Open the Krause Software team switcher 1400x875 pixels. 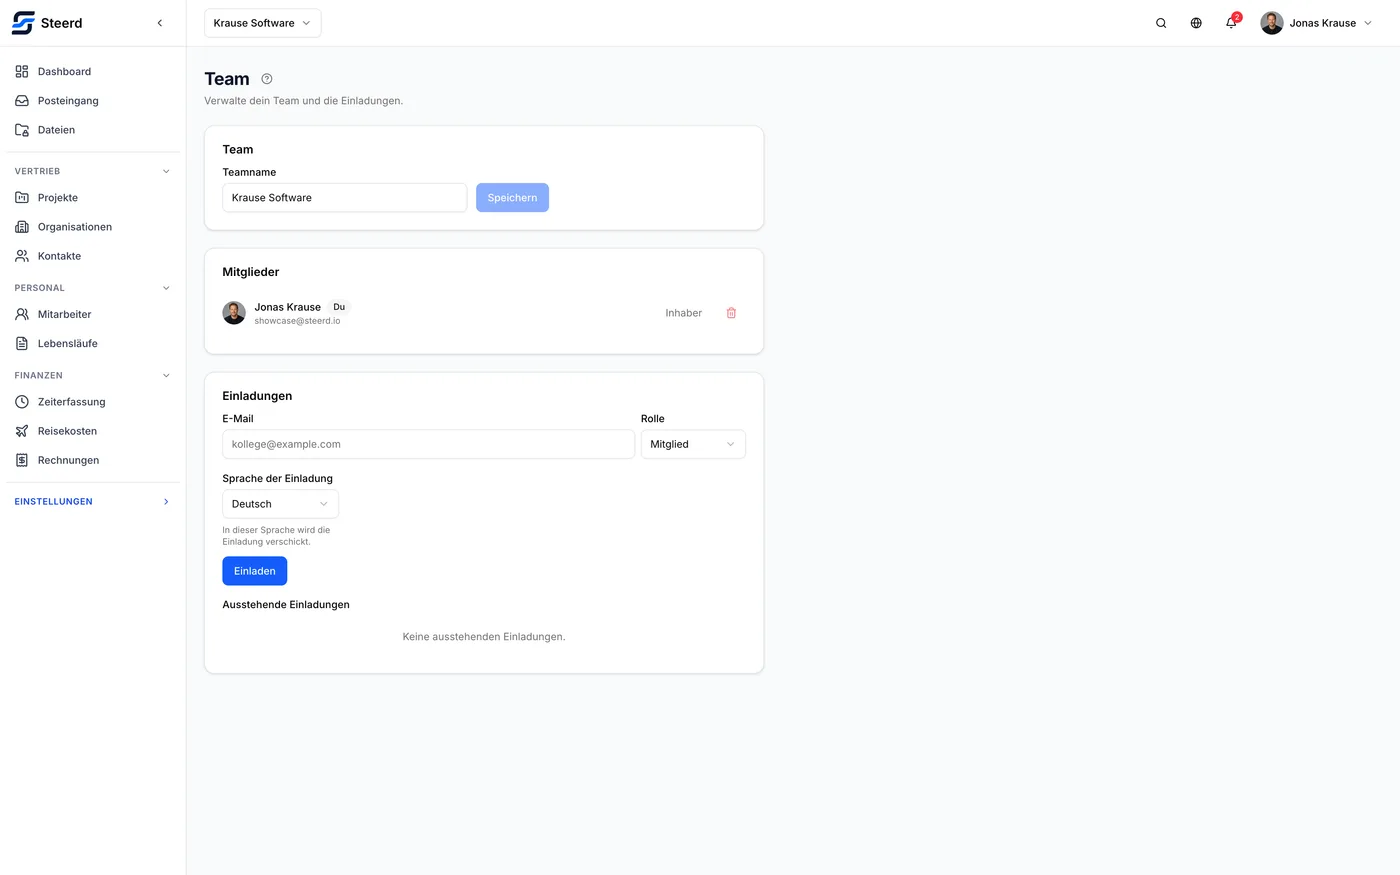pyautogui.click(x=263, y=23)
